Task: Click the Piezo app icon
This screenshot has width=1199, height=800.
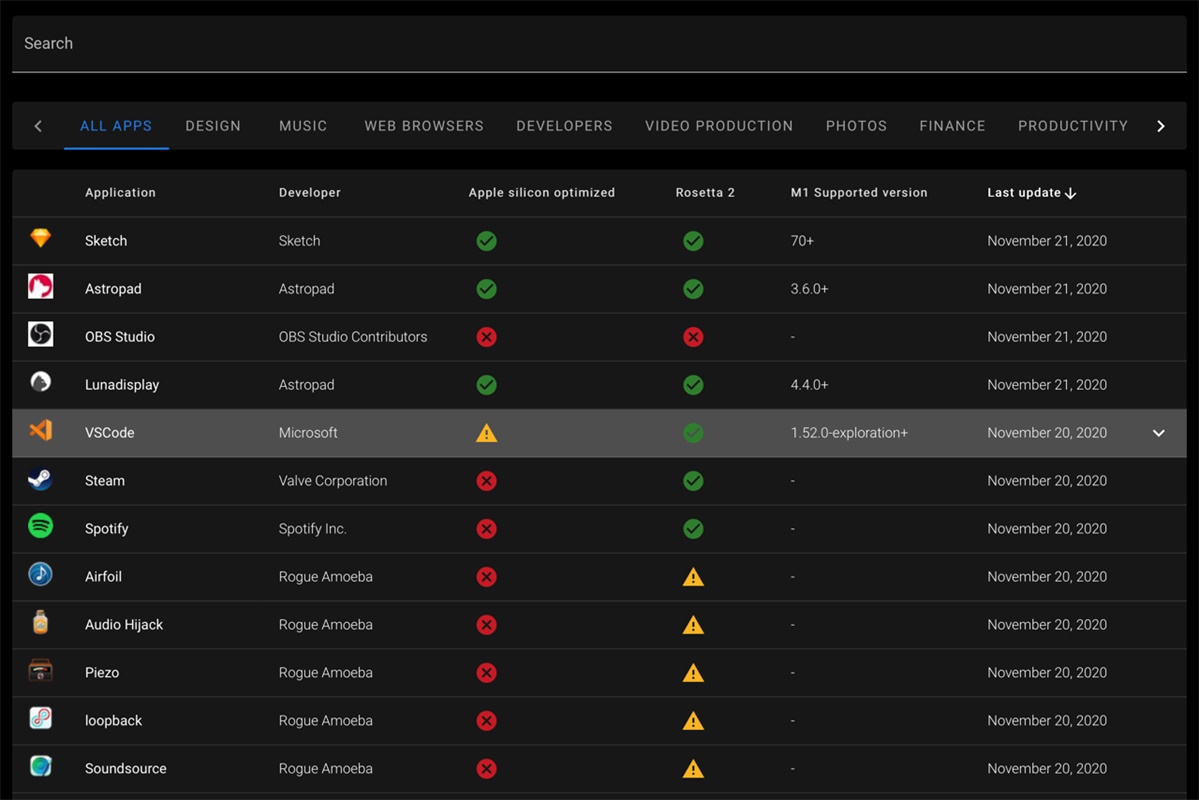Action: click(41, 670)
